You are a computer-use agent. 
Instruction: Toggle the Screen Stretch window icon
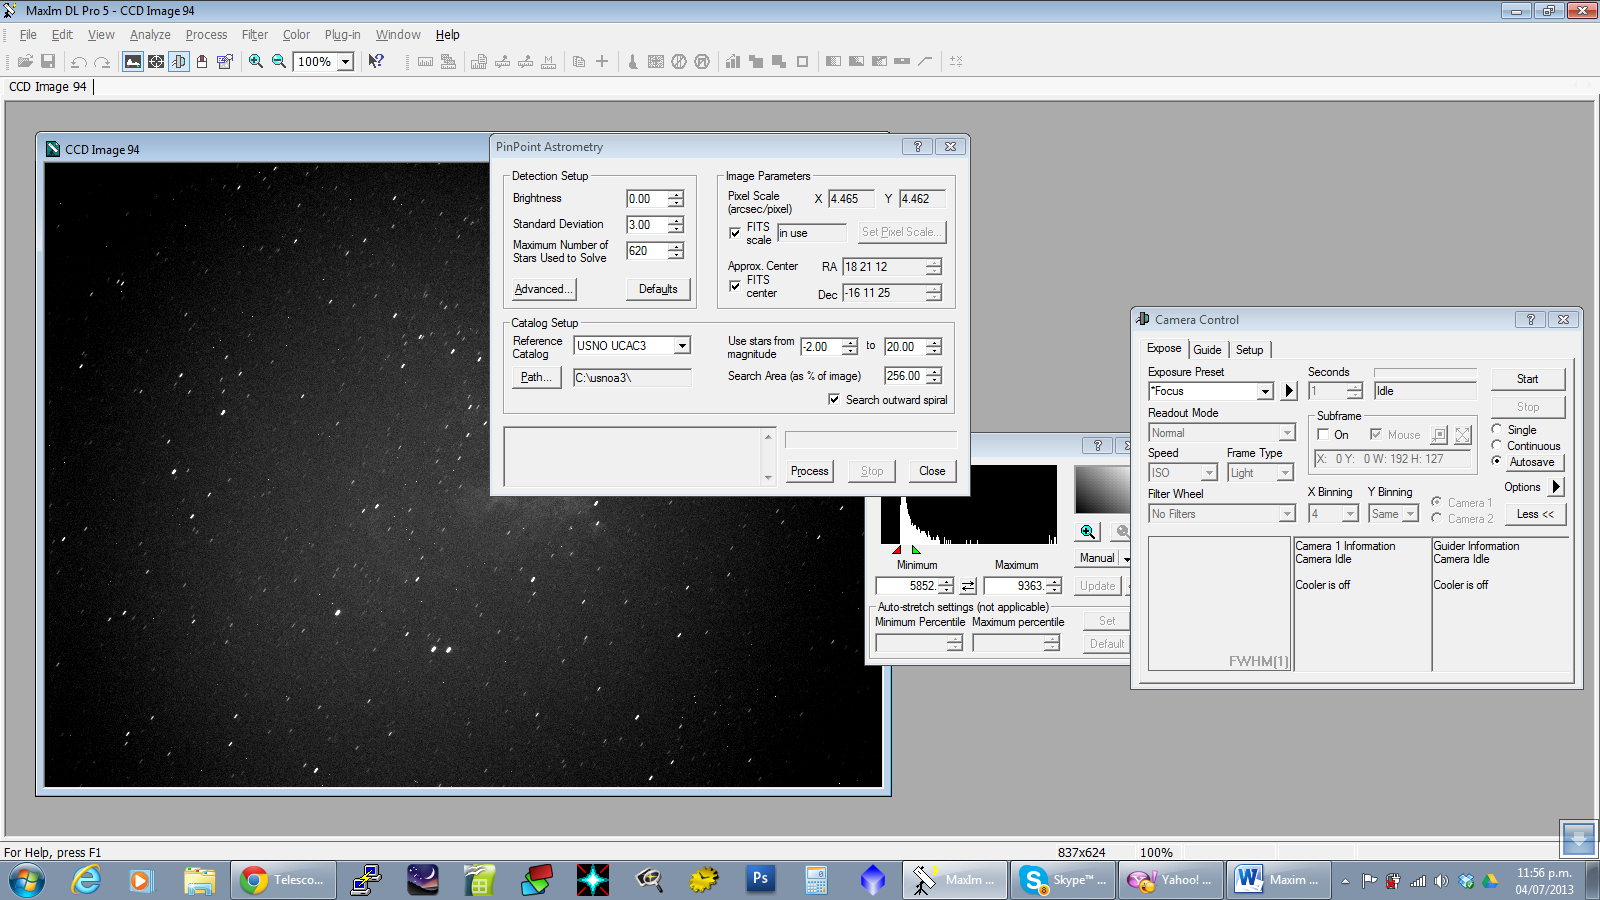coord(133,61)
